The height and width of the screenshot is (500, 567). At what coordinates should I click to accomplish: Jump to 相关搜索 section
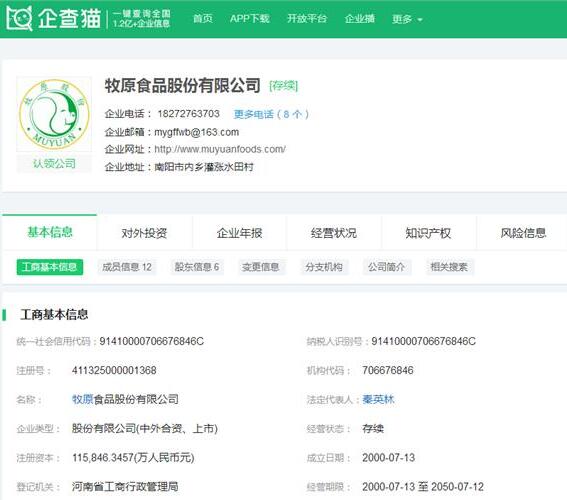tap(449, 267)
